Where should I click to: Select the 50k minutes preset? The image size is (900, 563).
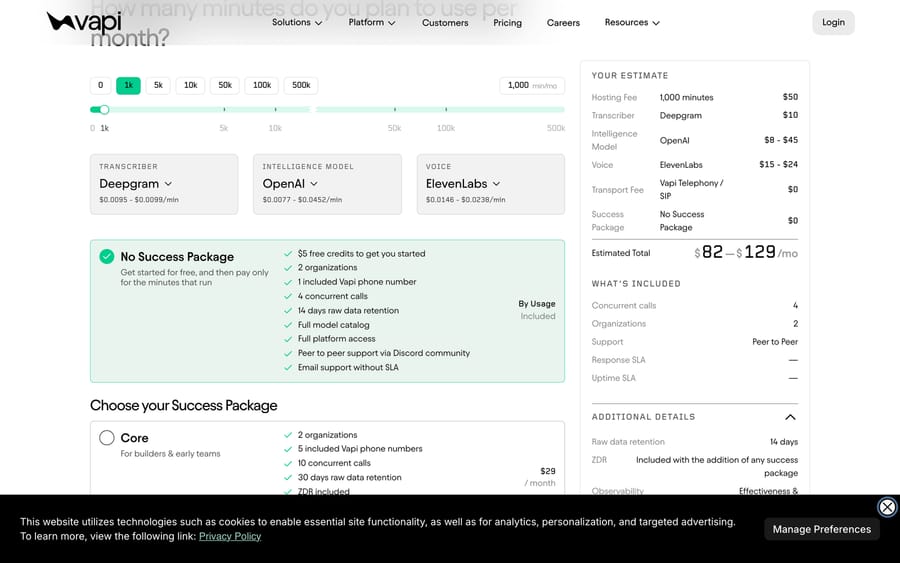click(x=225, y=86)
